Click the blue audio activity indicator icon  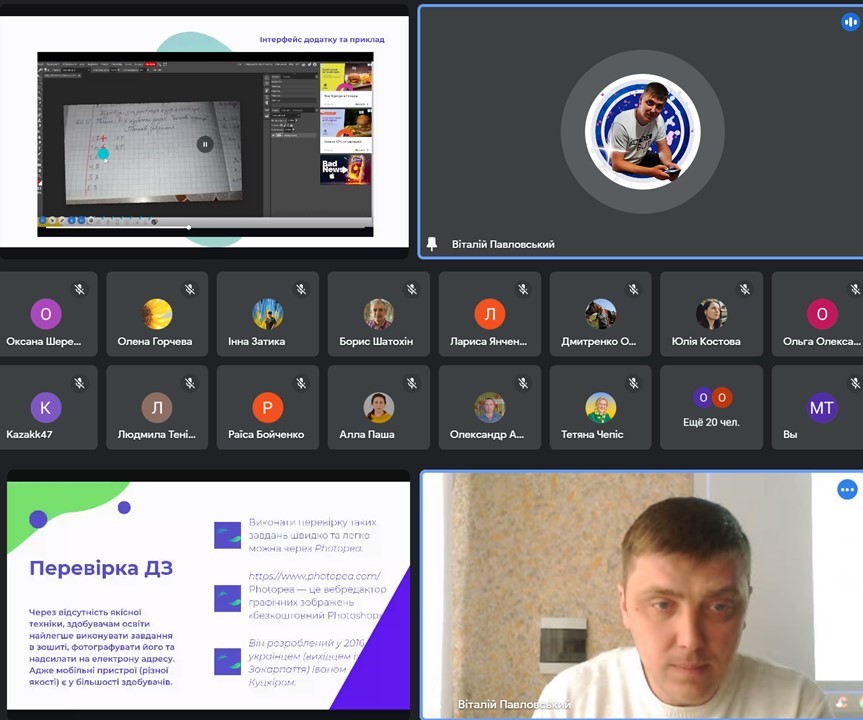point(850,22)
